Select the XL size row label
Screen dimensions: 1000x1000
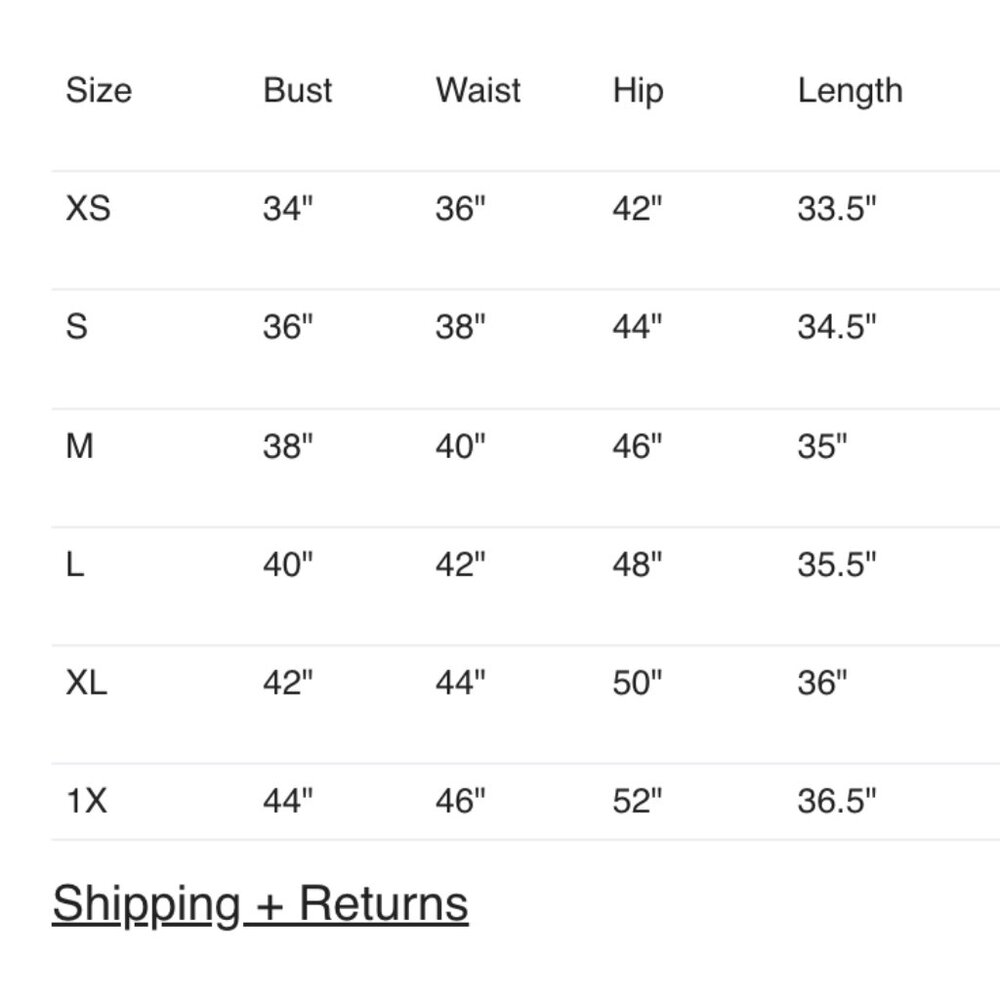(x=86, y=682)
